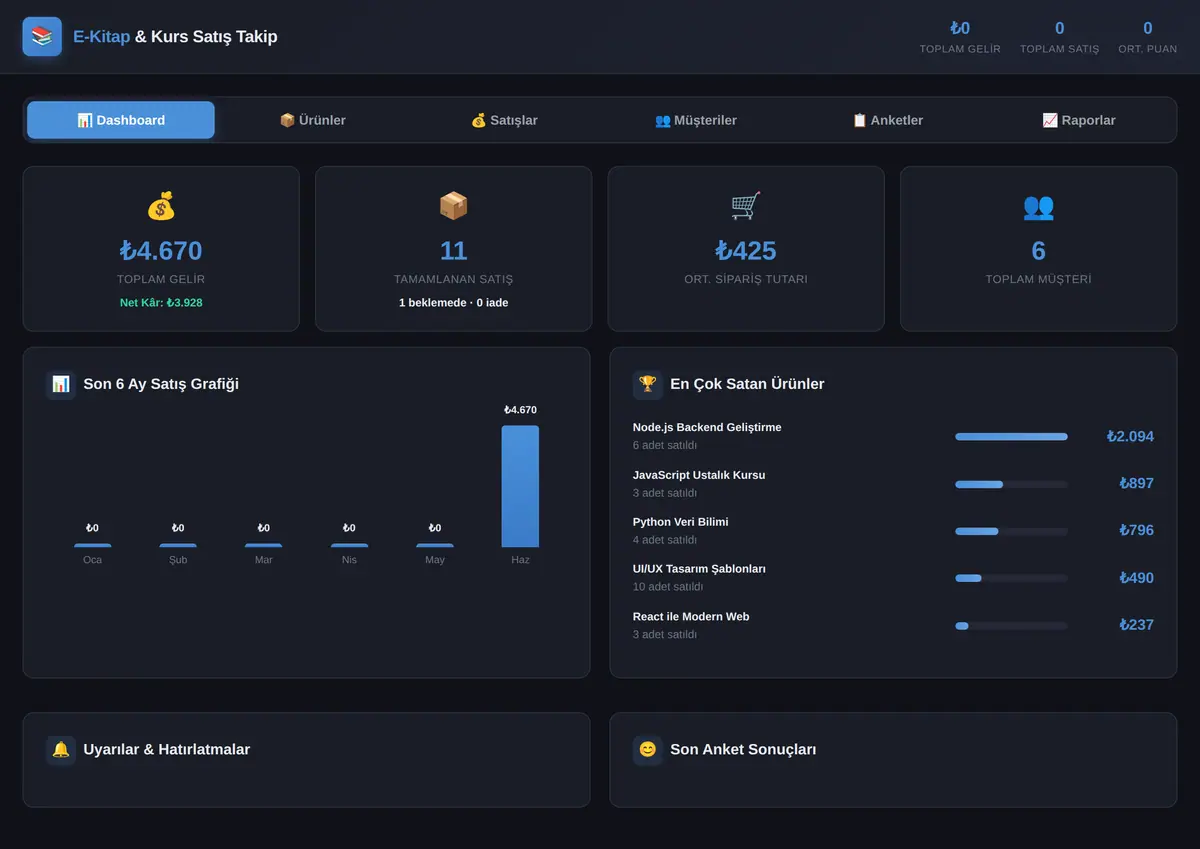Click the bar chart icon beside Son 6 Ay Satış Grafiği
The width and height of the screenshot is (1200, 849).
[x=61, y=384]
